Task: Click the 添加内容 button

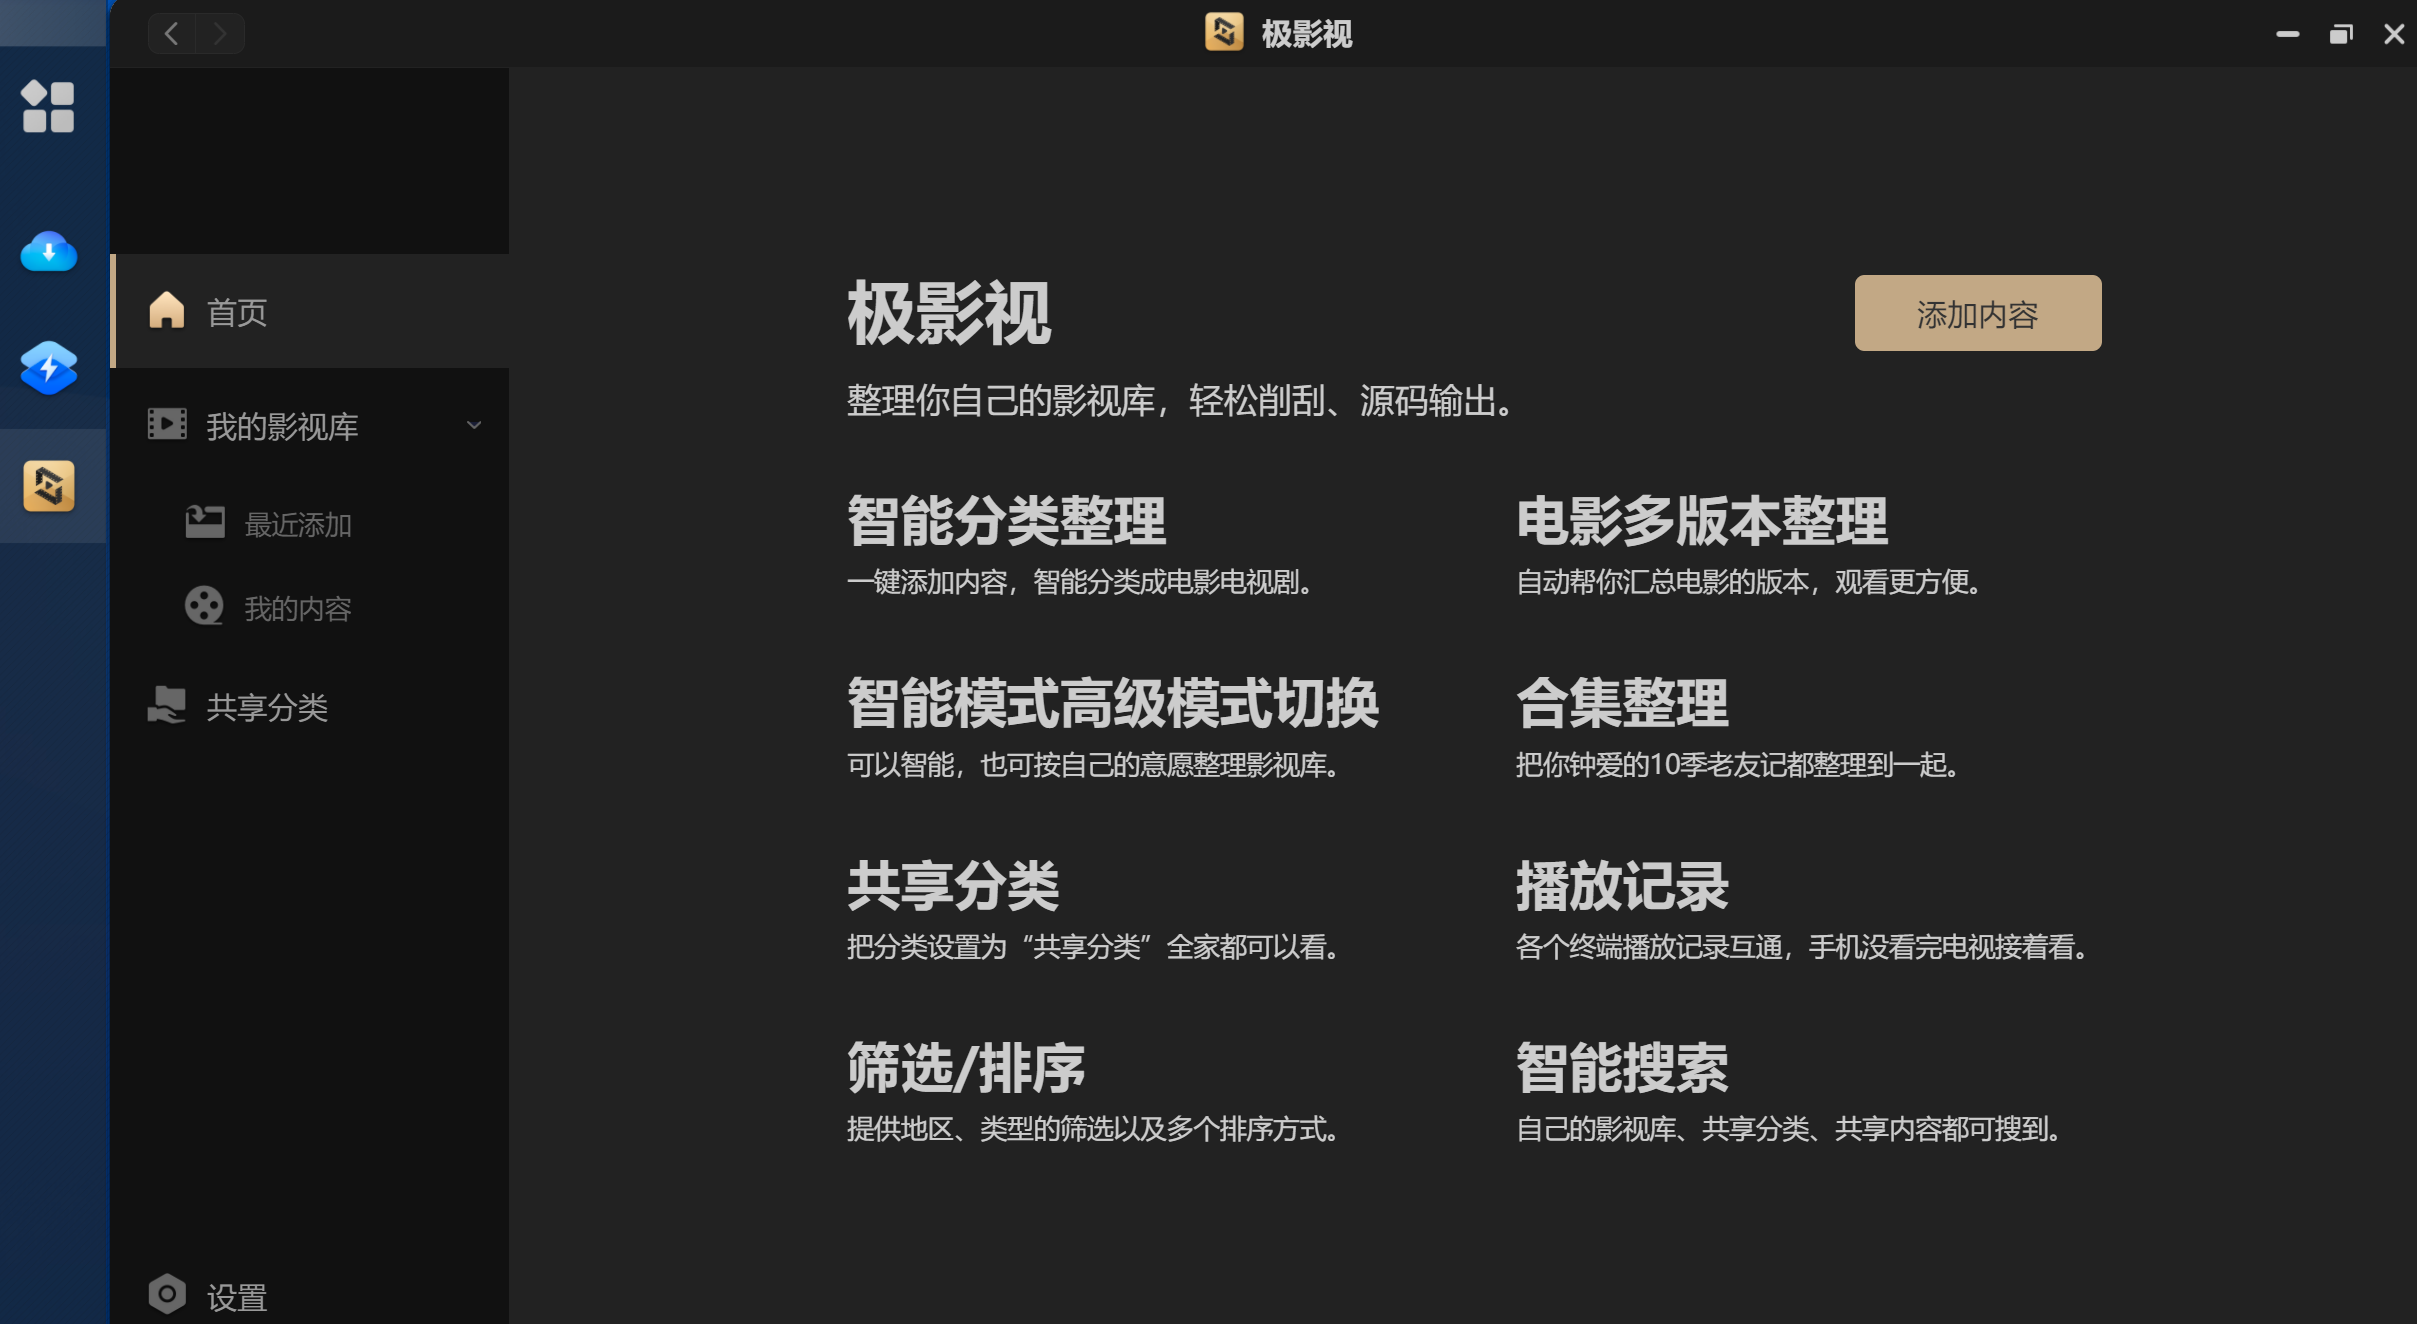Action: point(1977,313)
